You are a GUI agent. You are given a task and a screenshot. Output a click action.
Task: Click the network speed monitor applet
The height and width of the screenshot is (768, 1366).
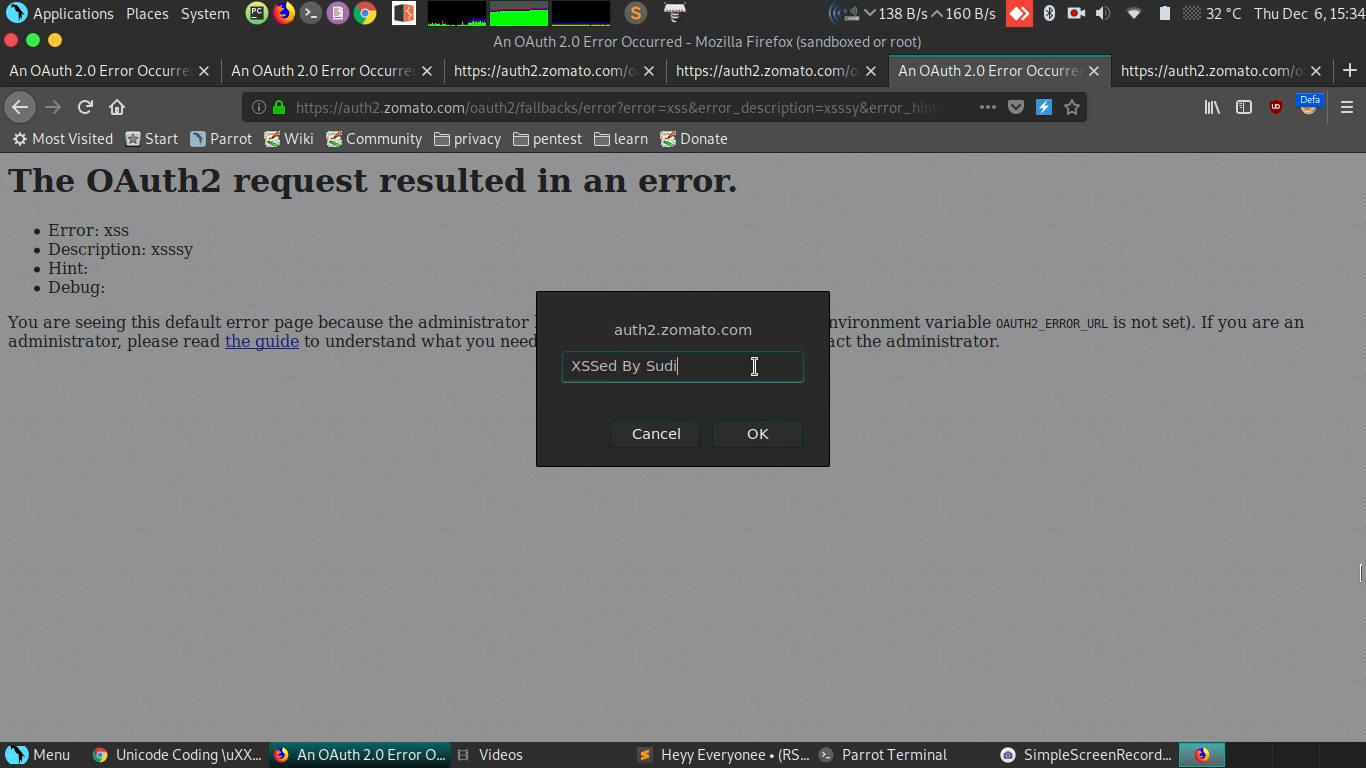pyautogui.click(x=912, y=13)
